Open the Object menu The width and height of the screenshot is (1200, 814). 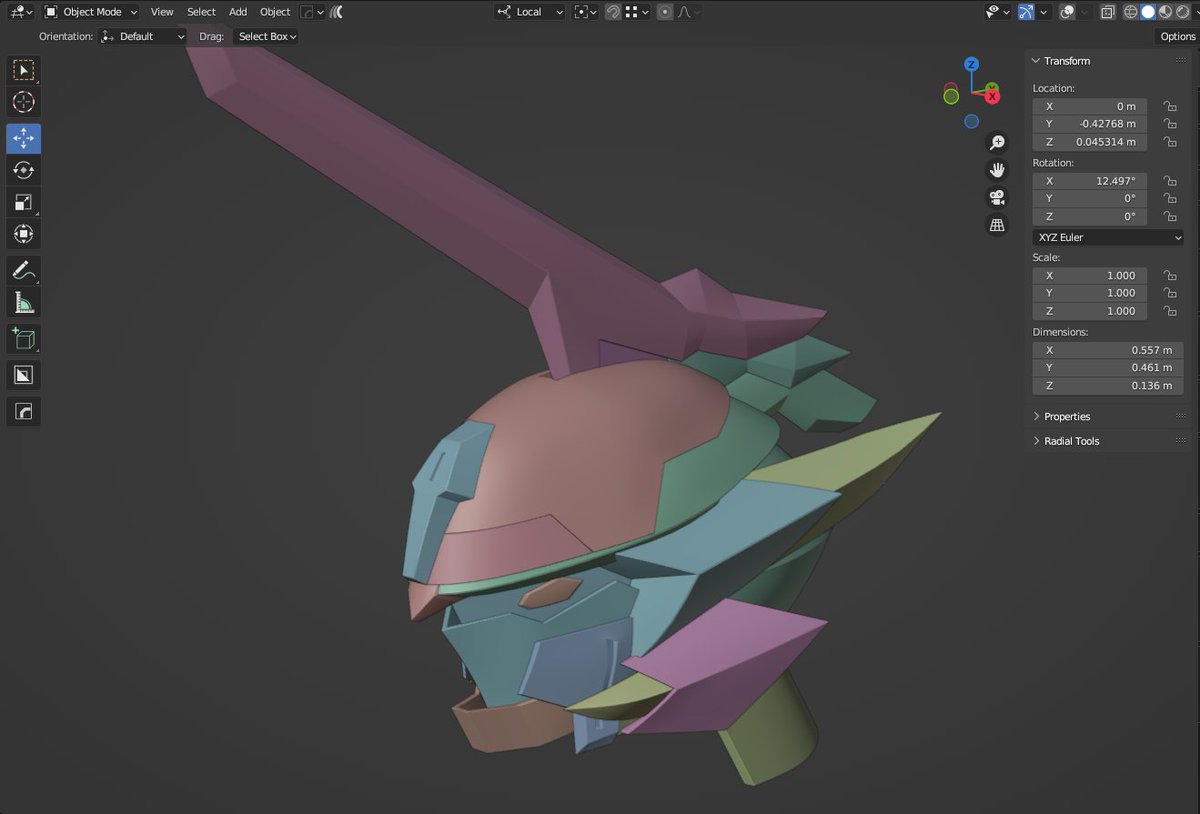tap(275, 12)
